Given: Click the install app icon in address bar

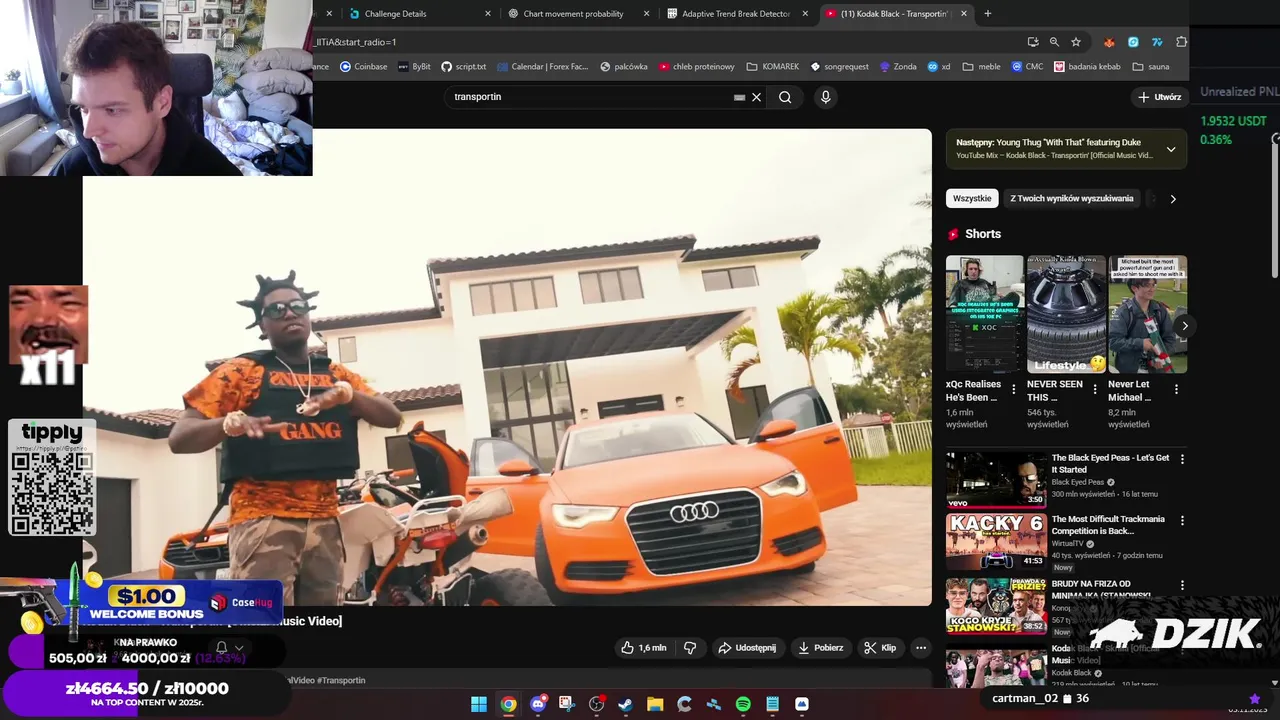Looking at the screenshot, I should pyautogui.click(x=1033, y=42).
